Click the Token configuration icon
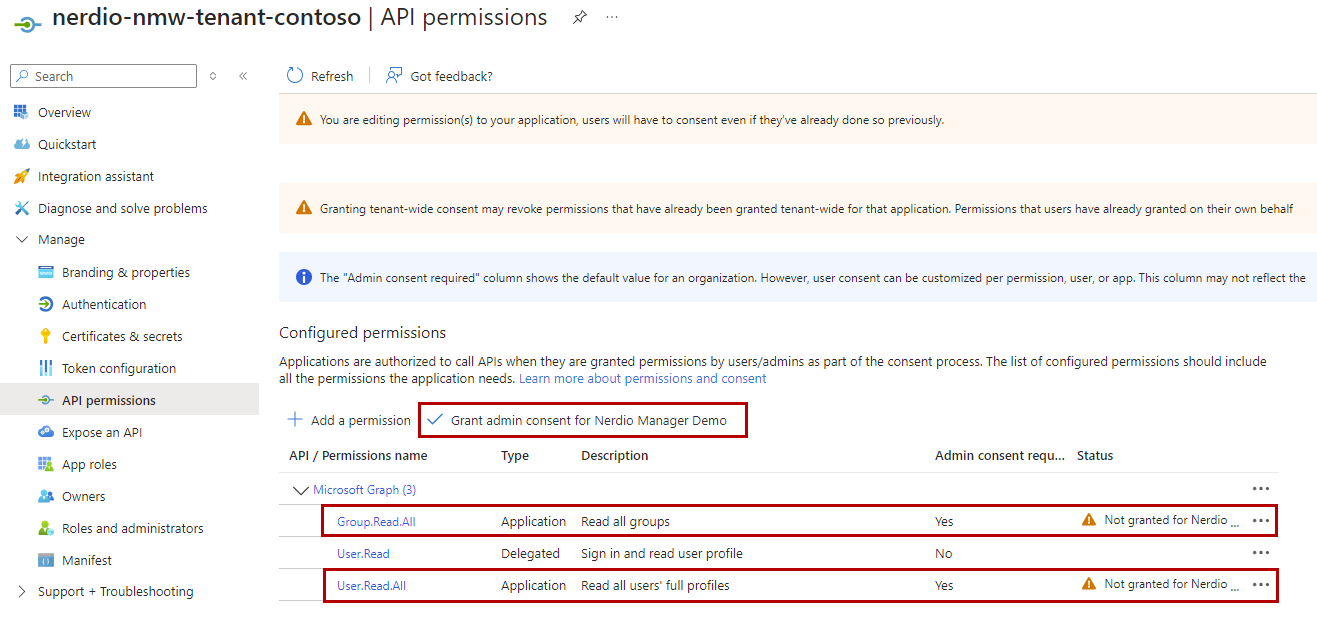This screenshot has height=617, width=1317. coord(45,368)
